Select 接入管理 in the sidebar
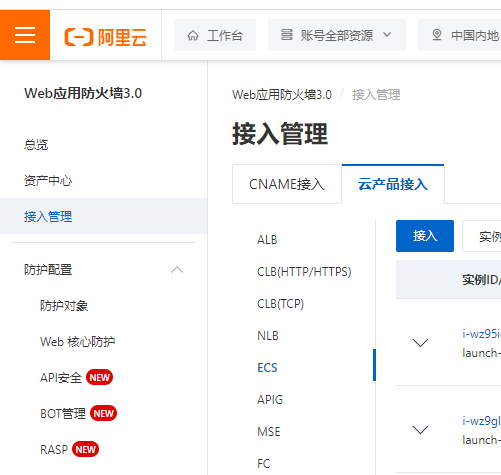The width and height of the screenshot is (501, 475). pyautogui.click(x=103, y=216)
